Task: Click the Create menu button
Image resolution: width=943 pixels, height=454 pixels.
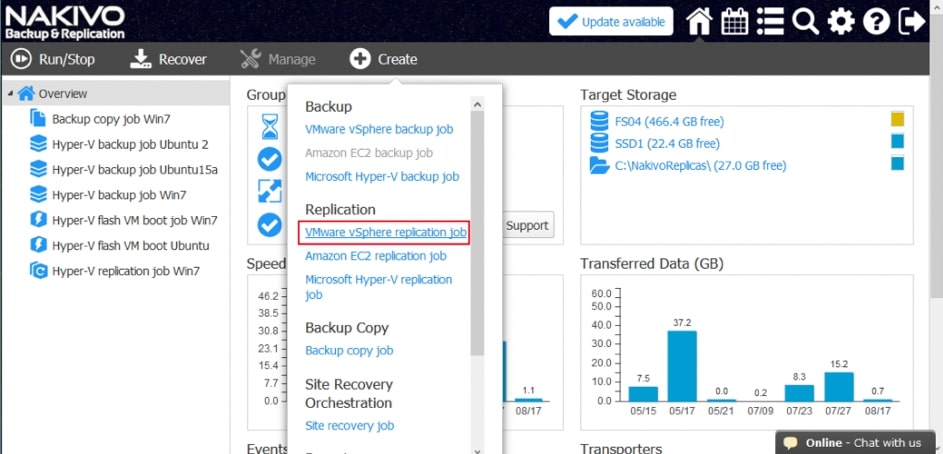Action: click(x=384, y=59)
